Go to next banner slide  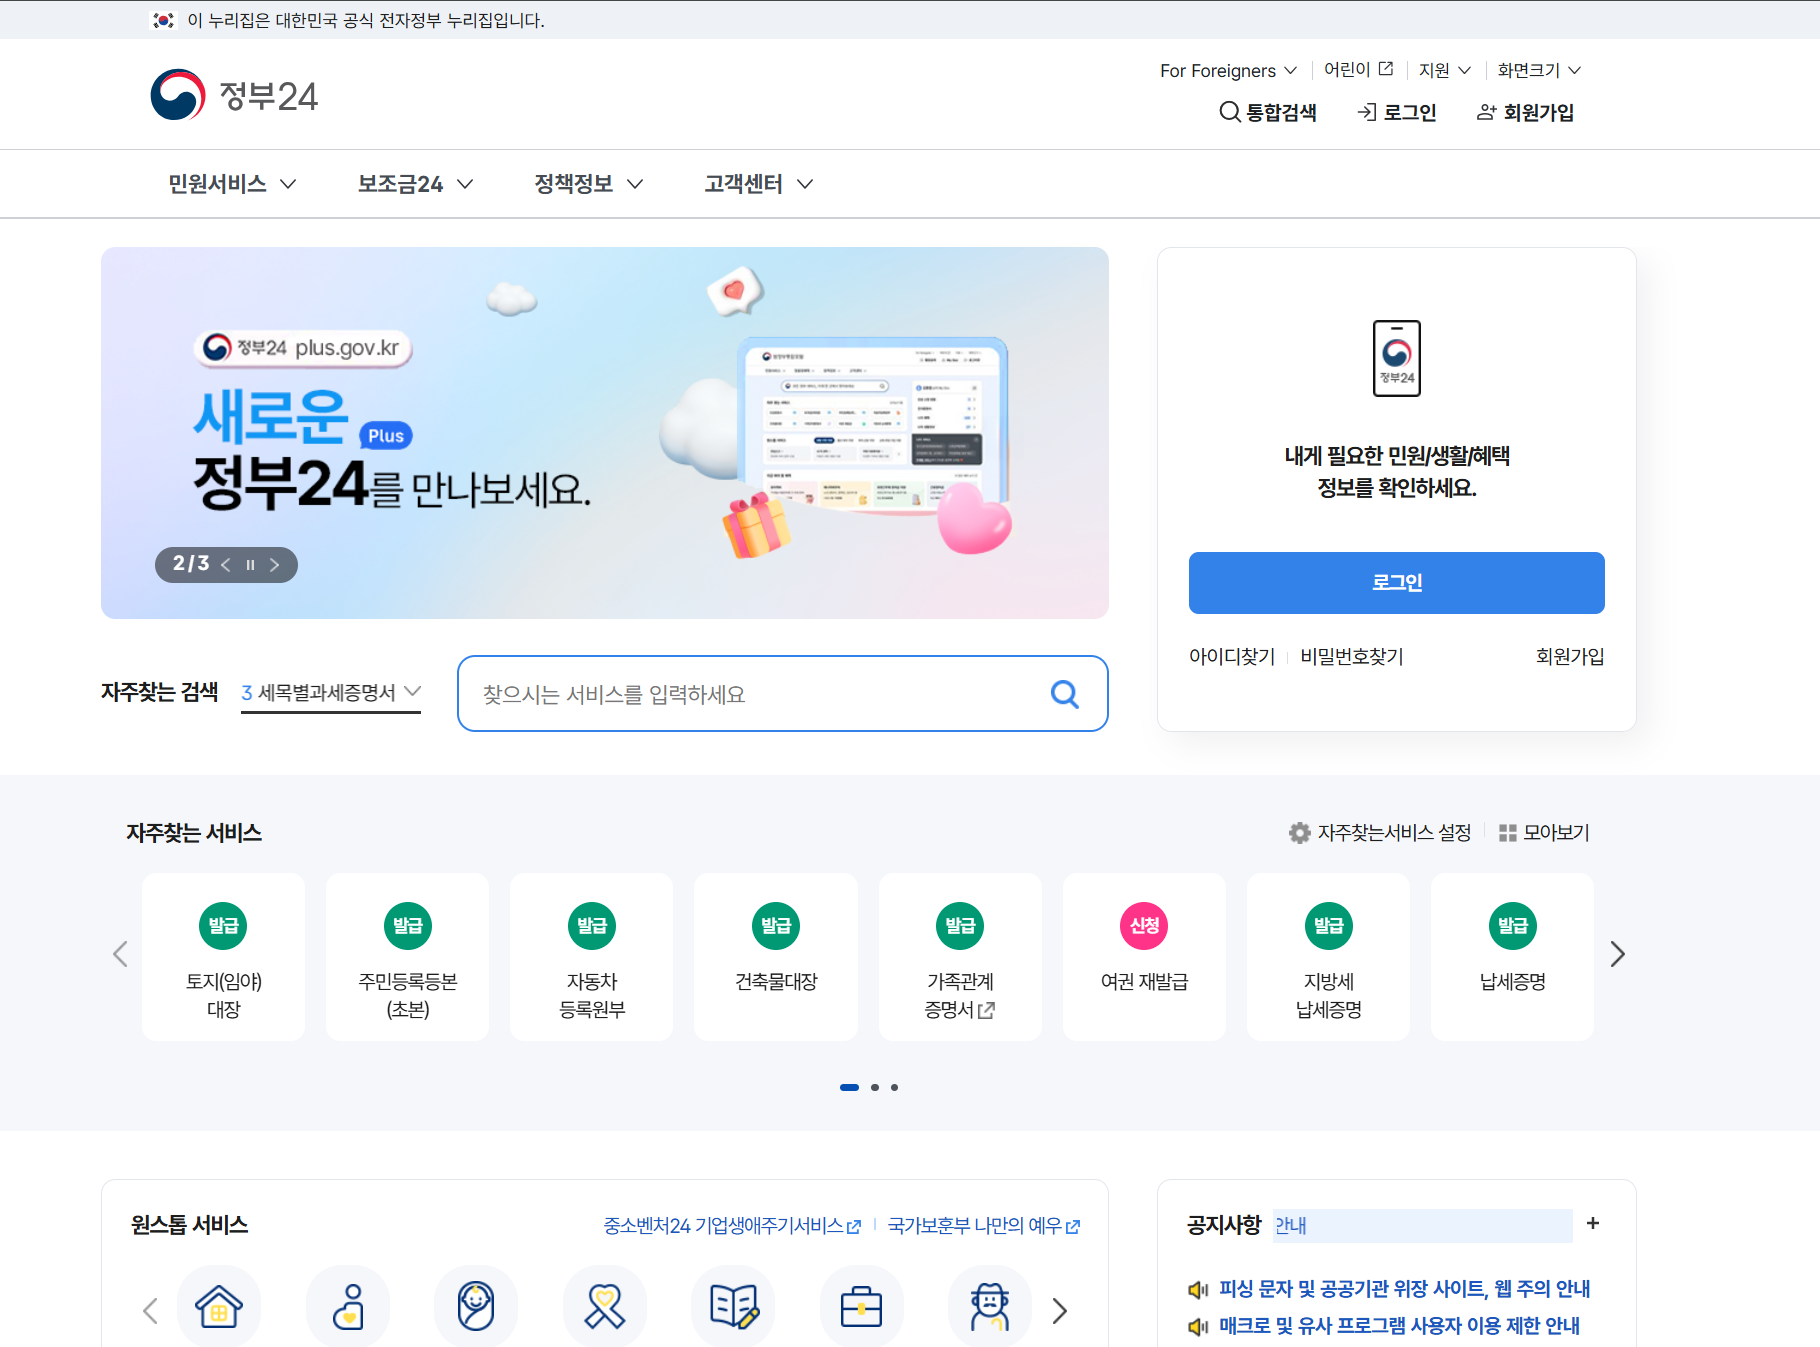tap(274, 565)
